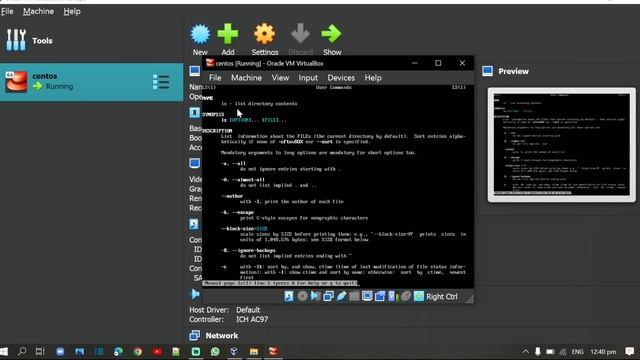Click the Network section header in details
Screen dimensions: 640x360
click(222, 336)
